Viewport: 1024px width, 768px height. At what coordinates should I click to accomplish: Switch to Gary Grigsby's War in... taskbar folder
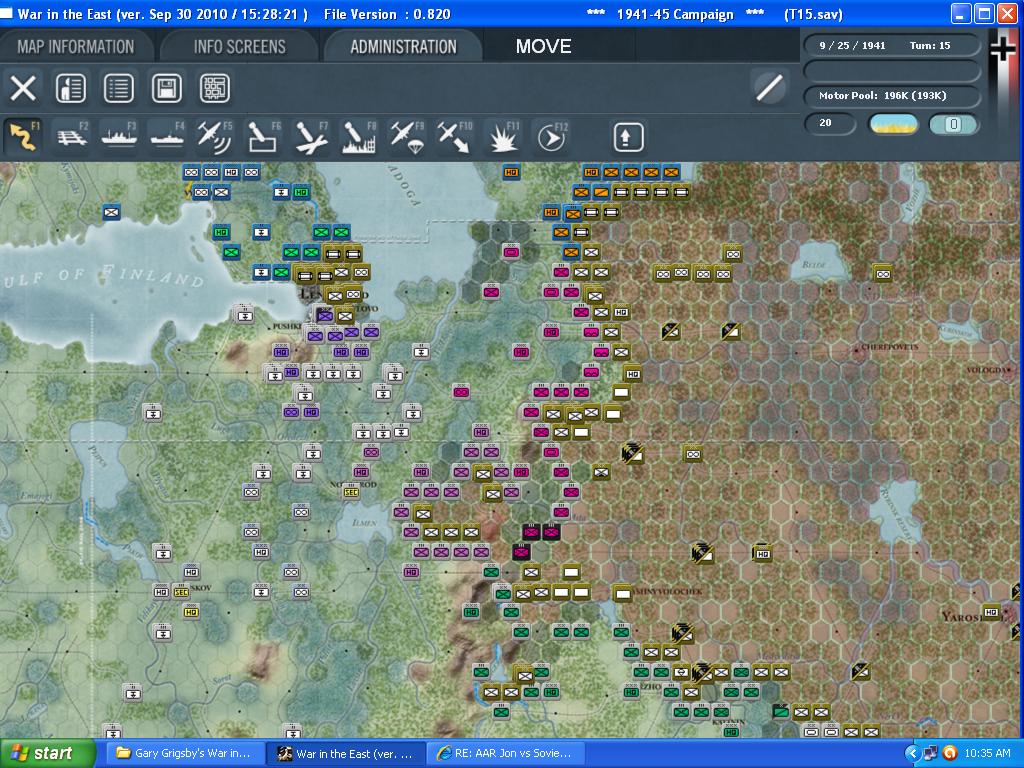pos(184,754)
